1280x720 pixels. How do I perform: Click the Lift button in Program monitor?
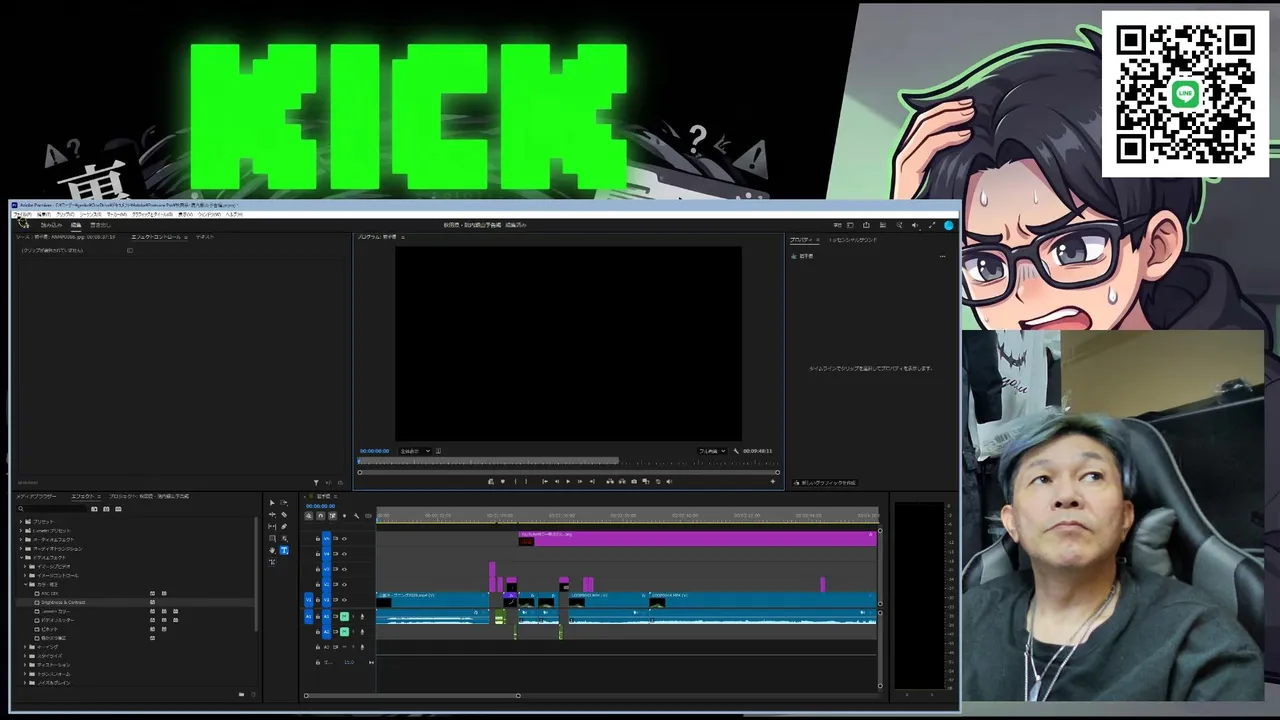click(610, 482)
